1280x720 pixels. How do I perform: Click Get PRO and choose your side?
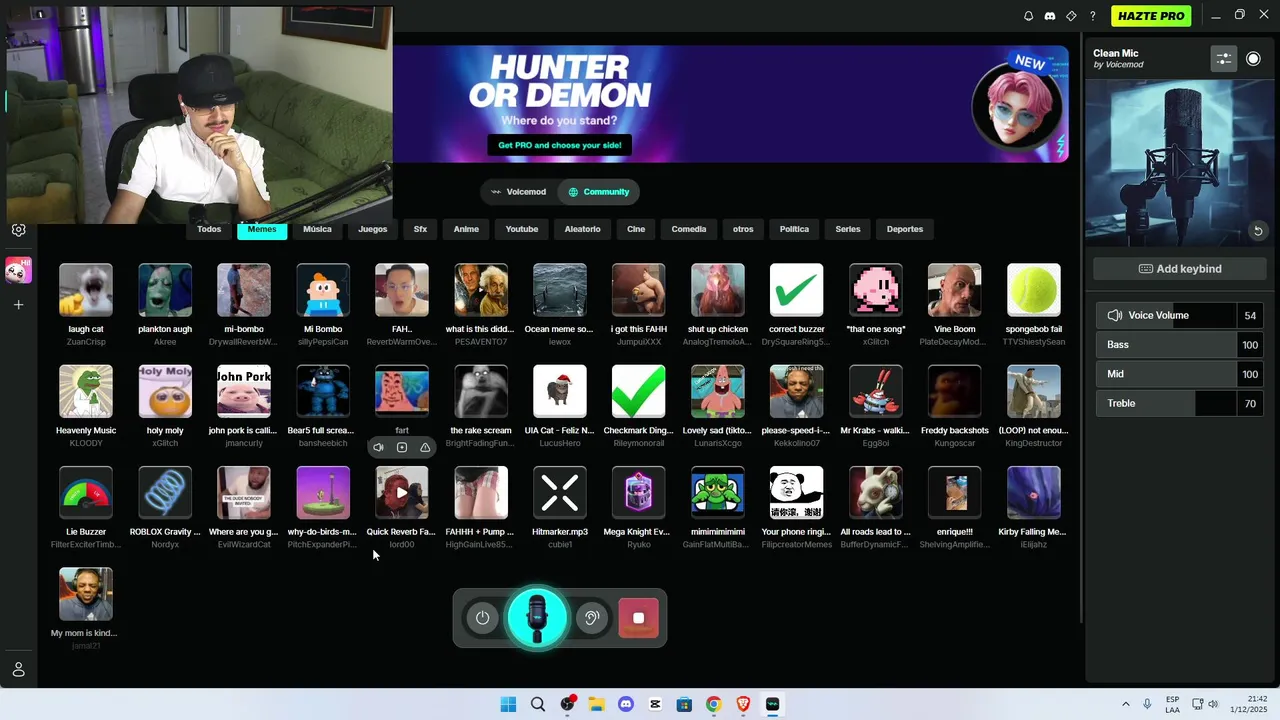(x=560, y=145)
